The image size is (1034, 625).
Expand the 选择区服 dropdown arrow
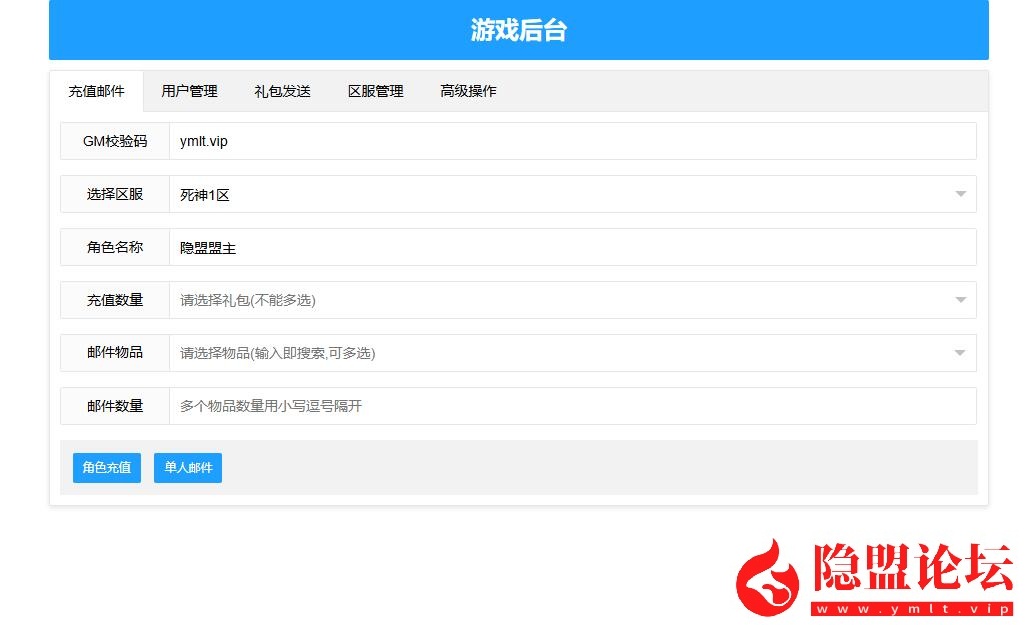(960, 194)
